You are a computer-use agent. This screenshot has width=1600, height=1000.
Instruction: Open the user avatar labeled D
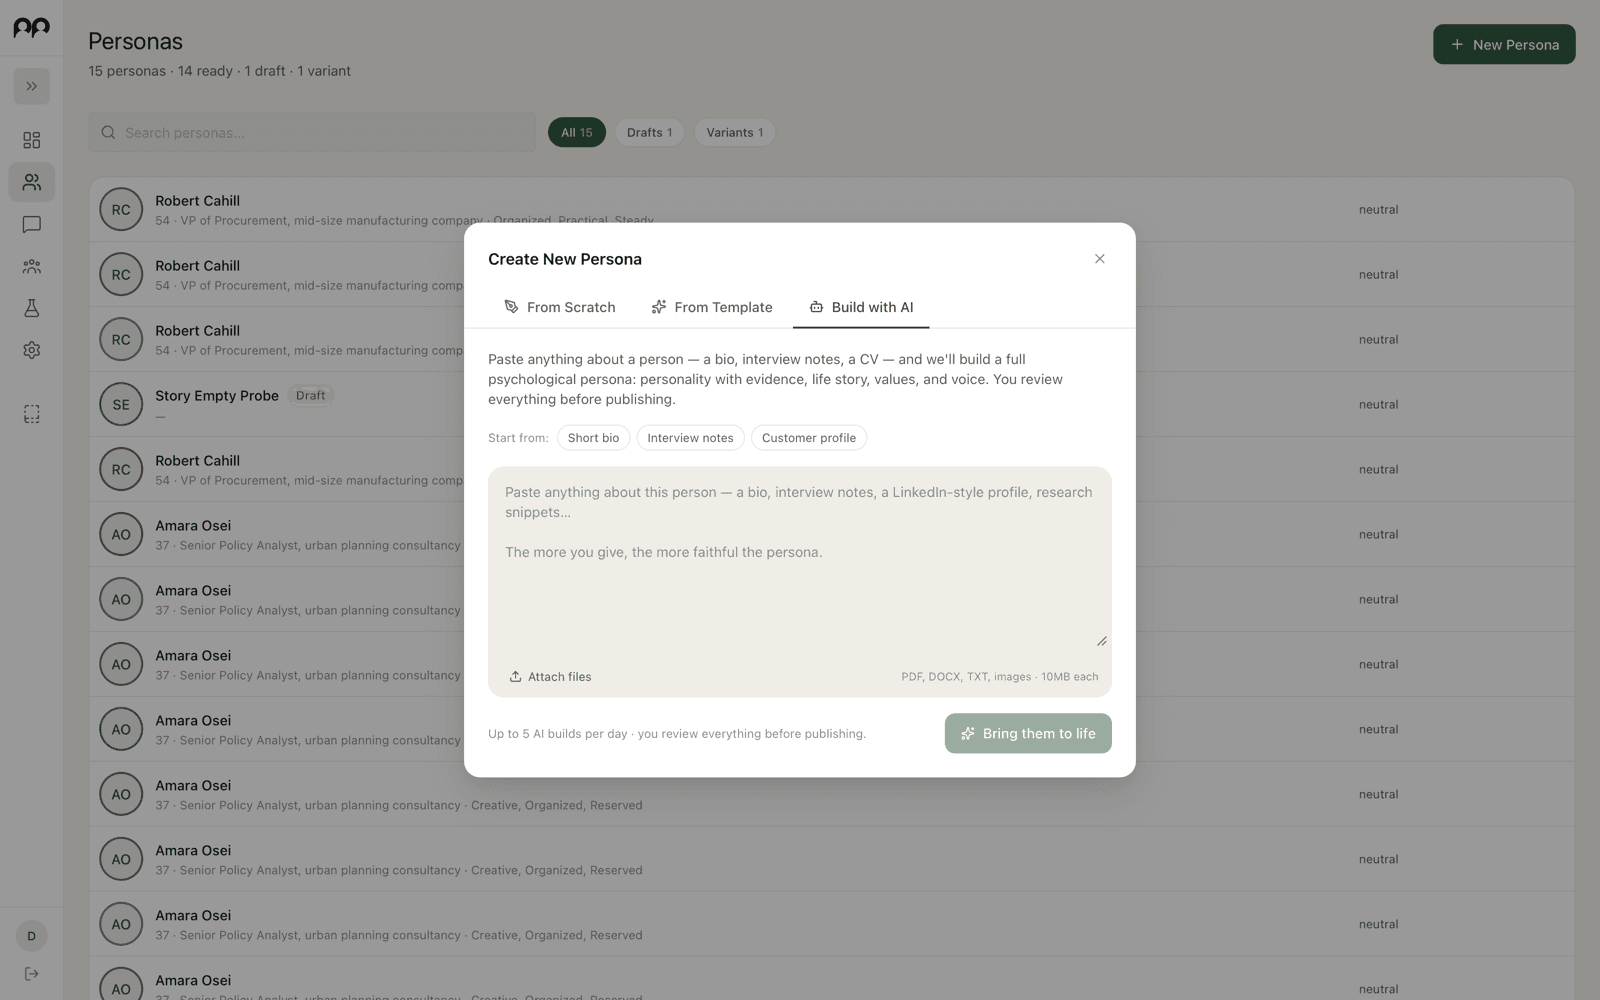pyautogui.click(x=31, y=936)
